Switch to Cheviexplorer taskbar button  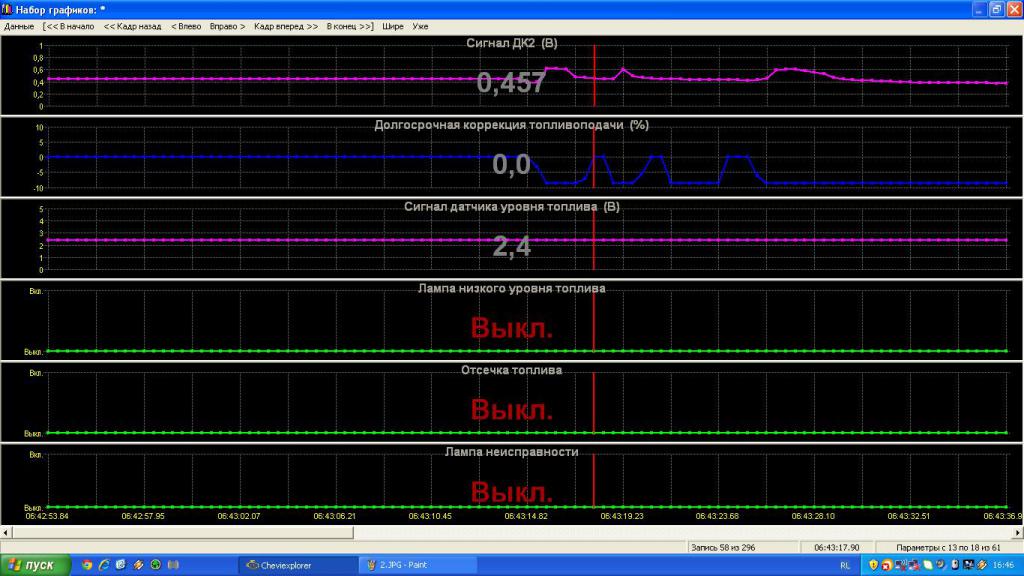[x=295, y=565]
